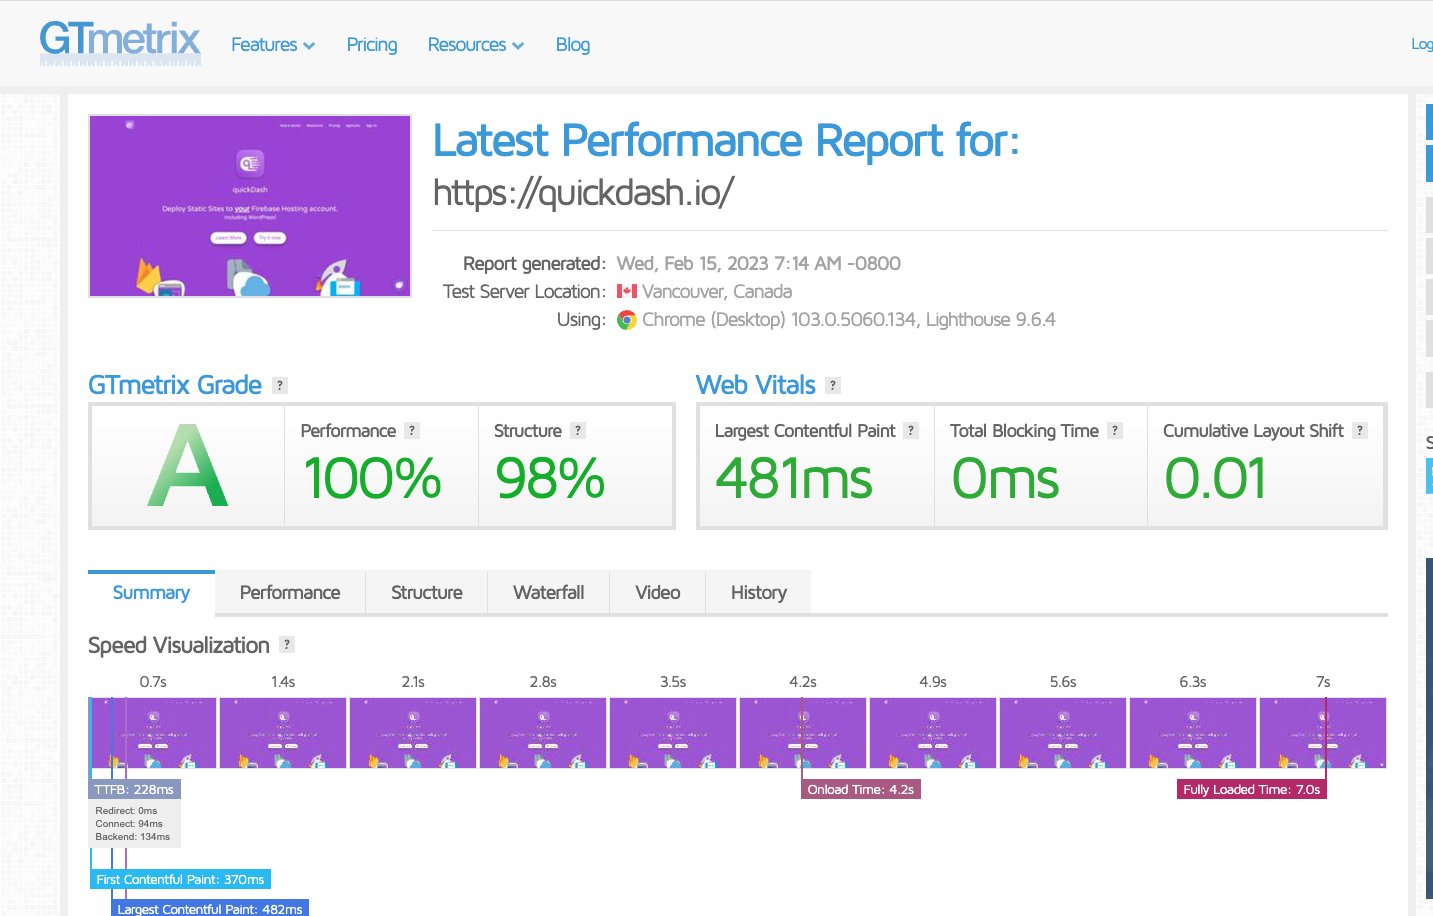The width and height of the screenshot is (1433, 916).
Task: Open the GTmetrix Grade help tooltip
Action: [280, 384]
